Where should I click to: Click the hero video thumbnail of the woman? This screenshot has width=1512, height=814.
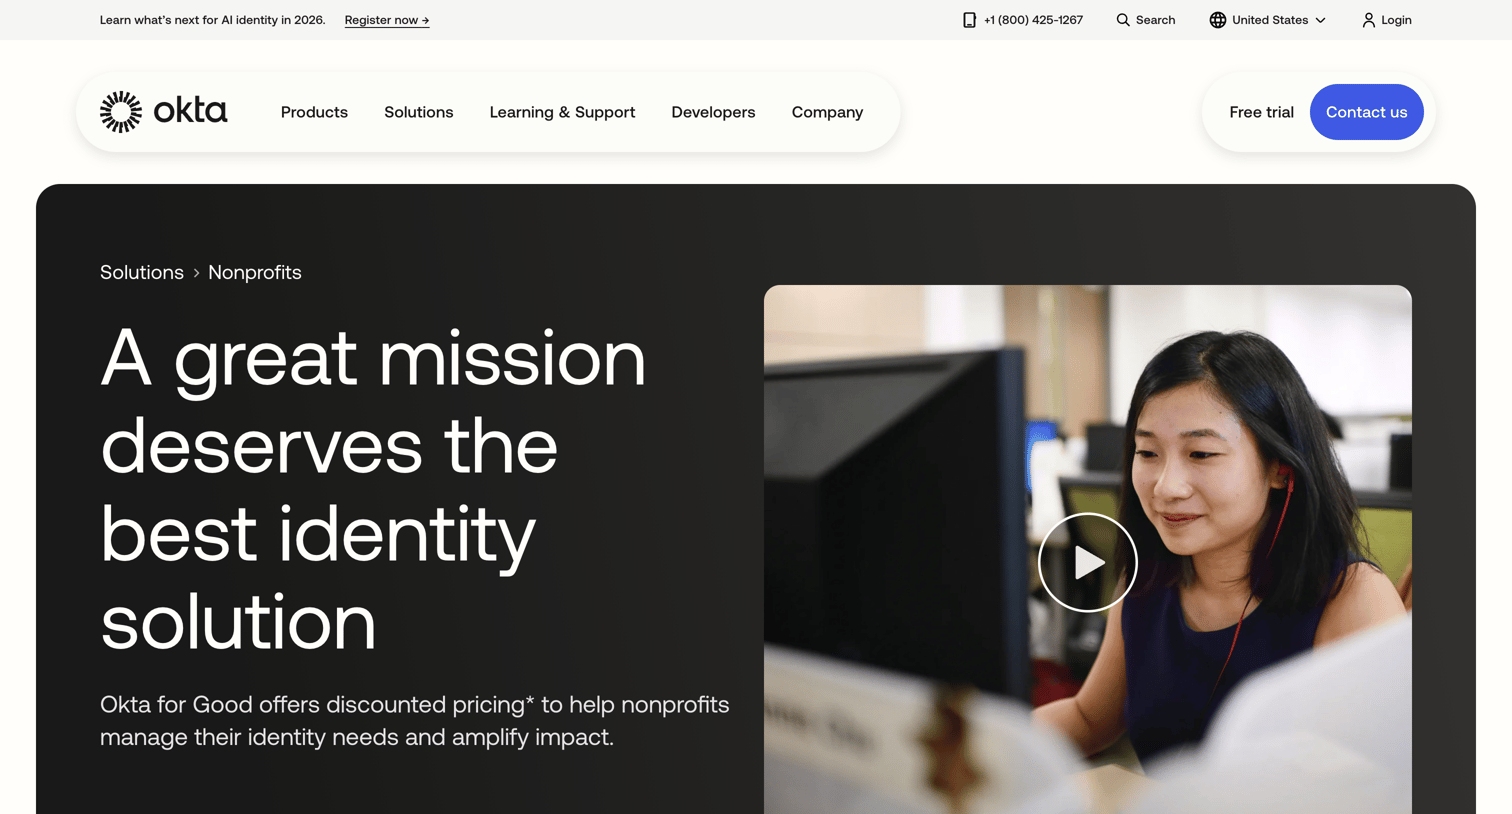coord(1087,549)
